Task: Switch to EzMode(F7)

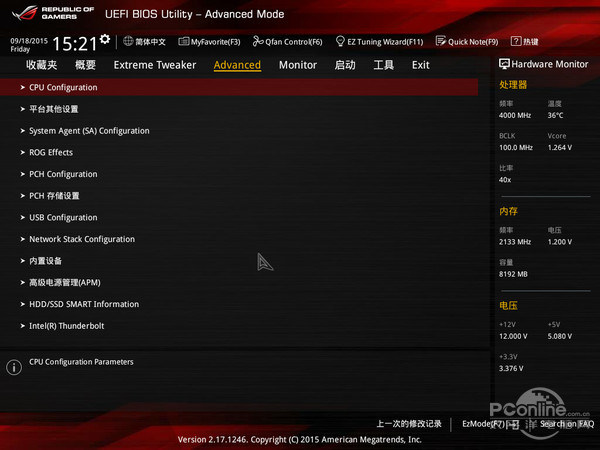Action: click(490, 424)
